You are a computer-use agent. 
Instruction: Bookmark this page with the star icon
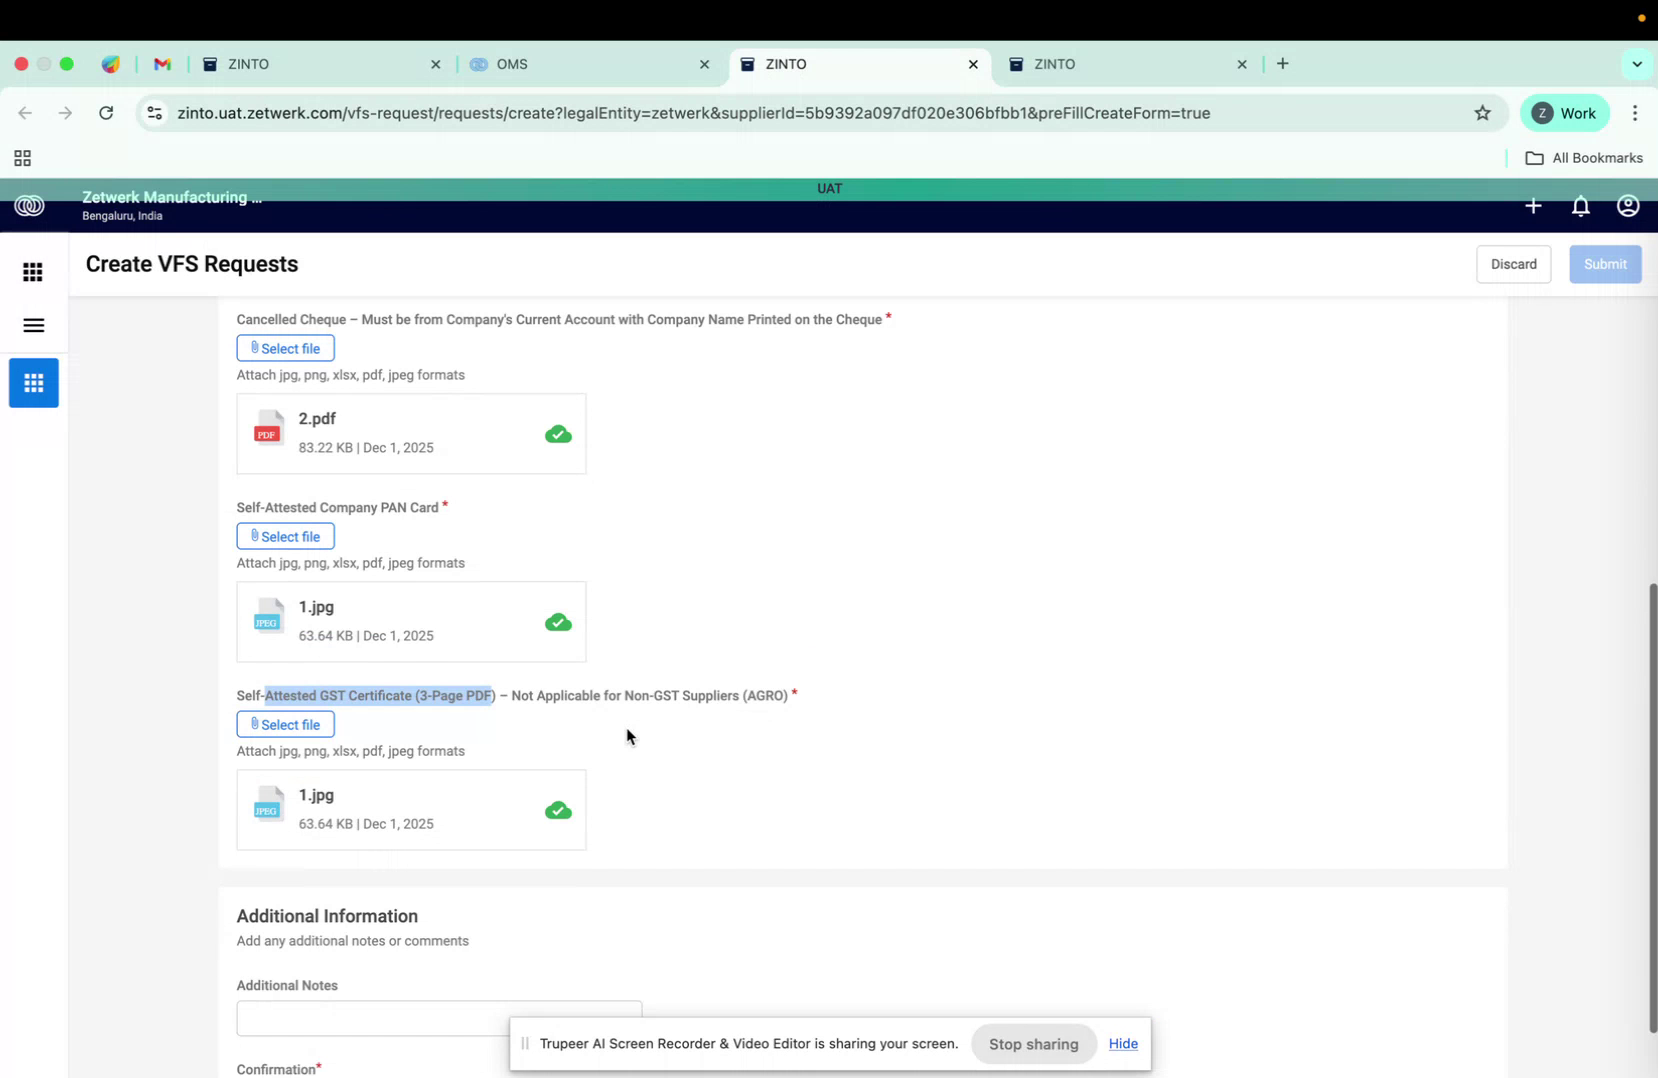(x=1482, y=113)
